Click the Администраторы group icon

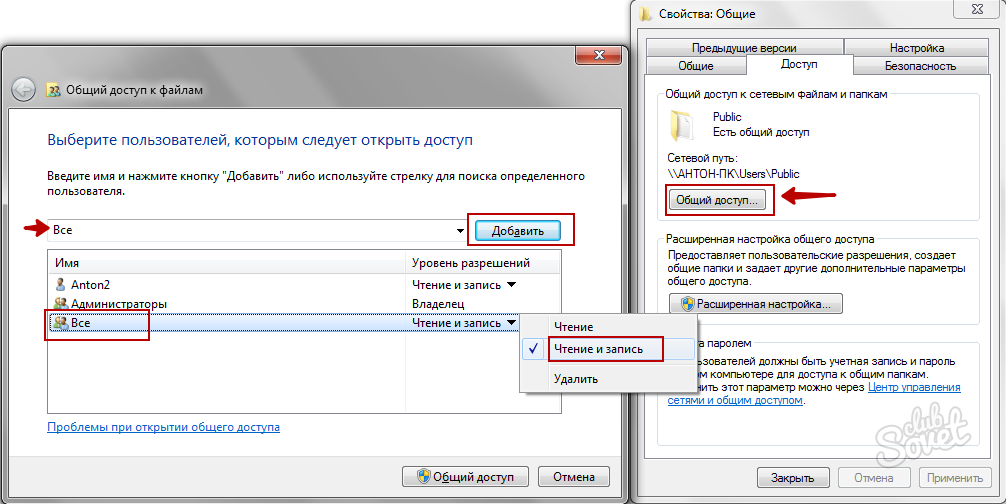[60, 303]
